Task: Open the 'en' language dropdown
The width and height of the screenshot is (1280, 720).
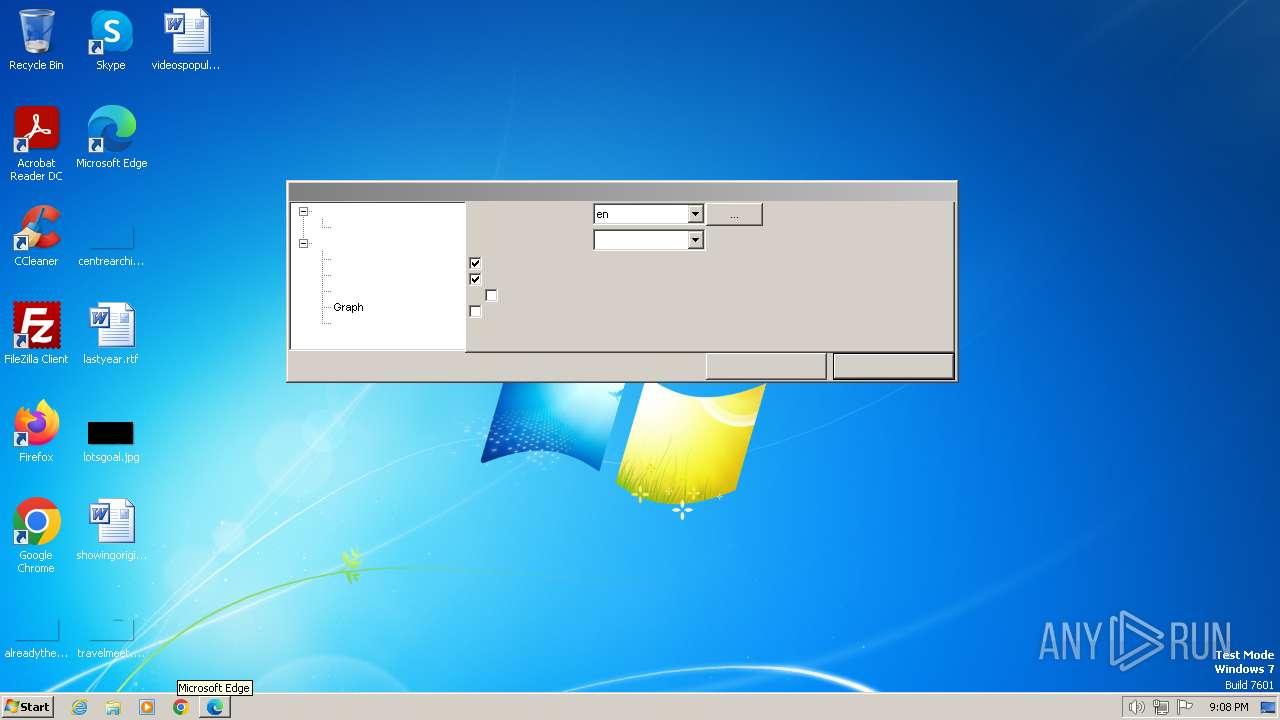Action: point(695,214)
